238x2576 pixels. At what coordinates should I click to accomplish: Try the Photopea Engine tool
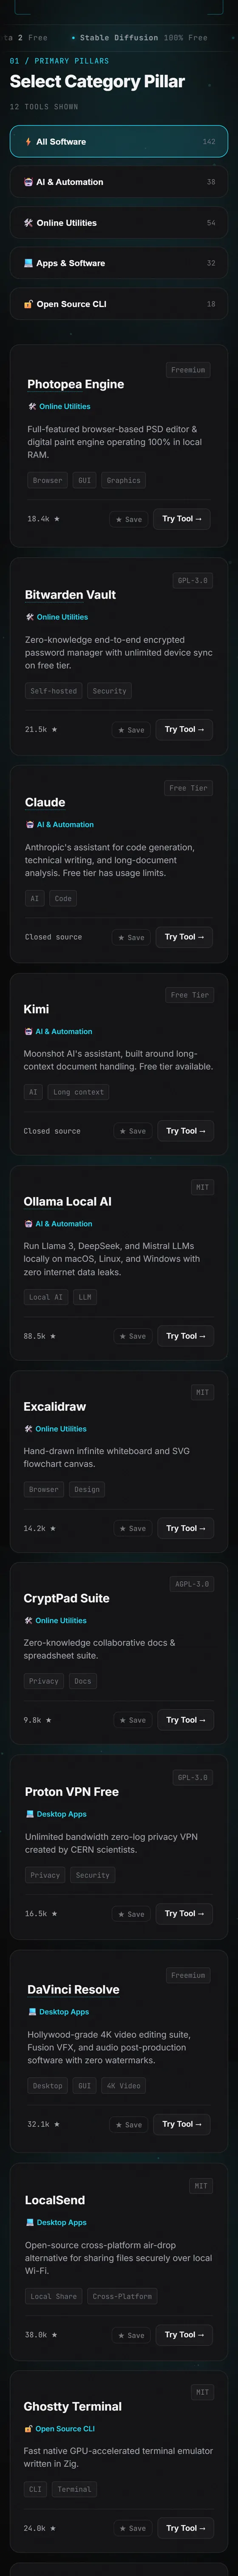(182, 519)
